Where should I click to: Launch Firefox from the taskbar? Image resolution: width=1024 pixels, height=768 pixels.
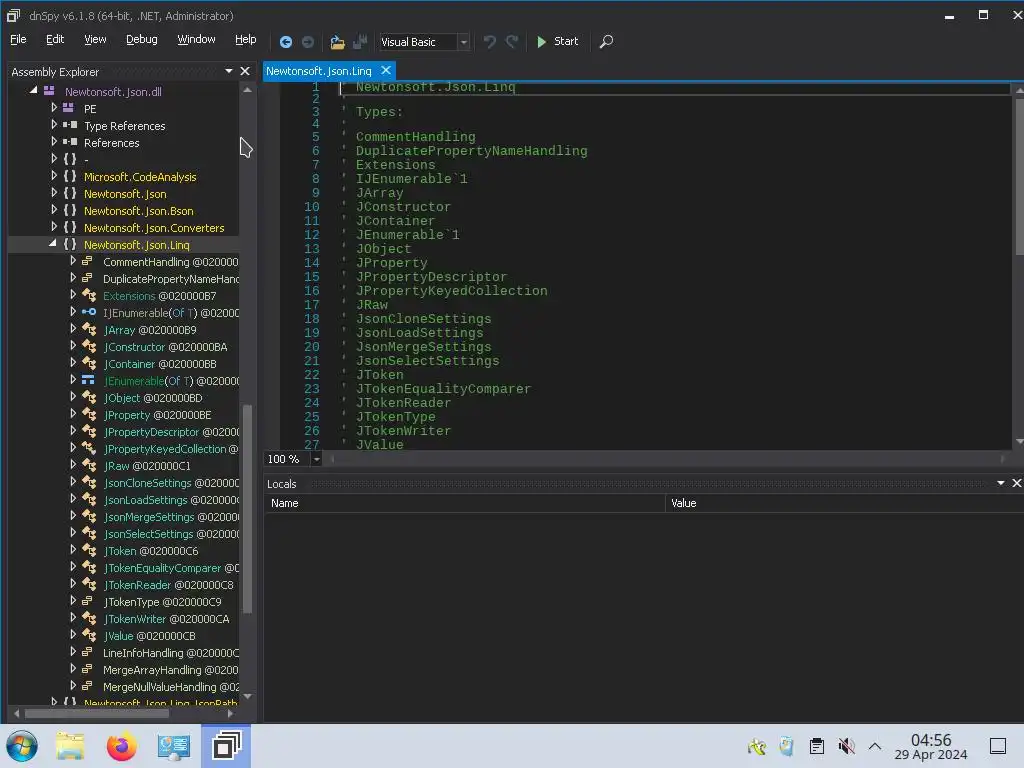[x=121, y=746]
